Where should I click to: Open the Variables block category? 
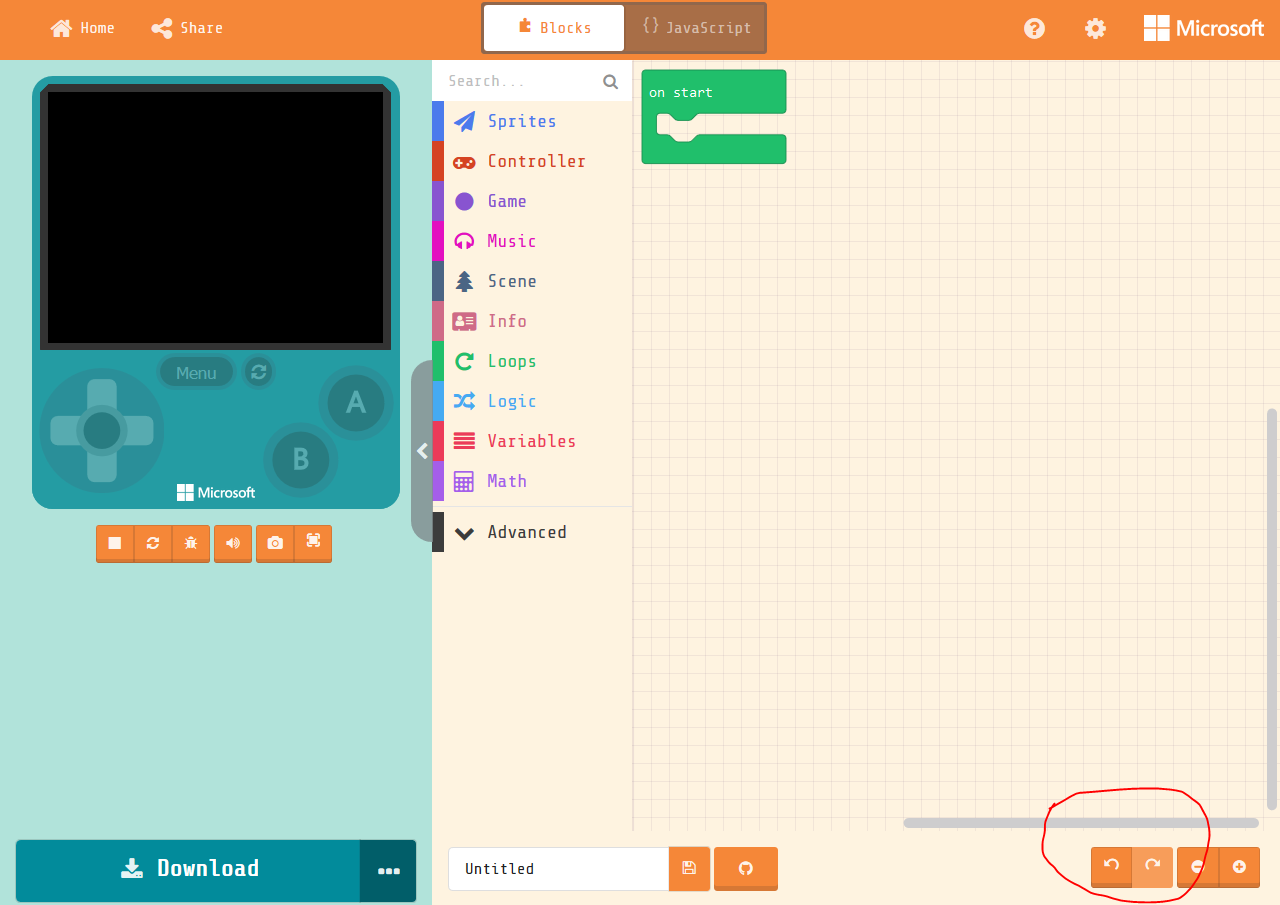tap(532, 441)
